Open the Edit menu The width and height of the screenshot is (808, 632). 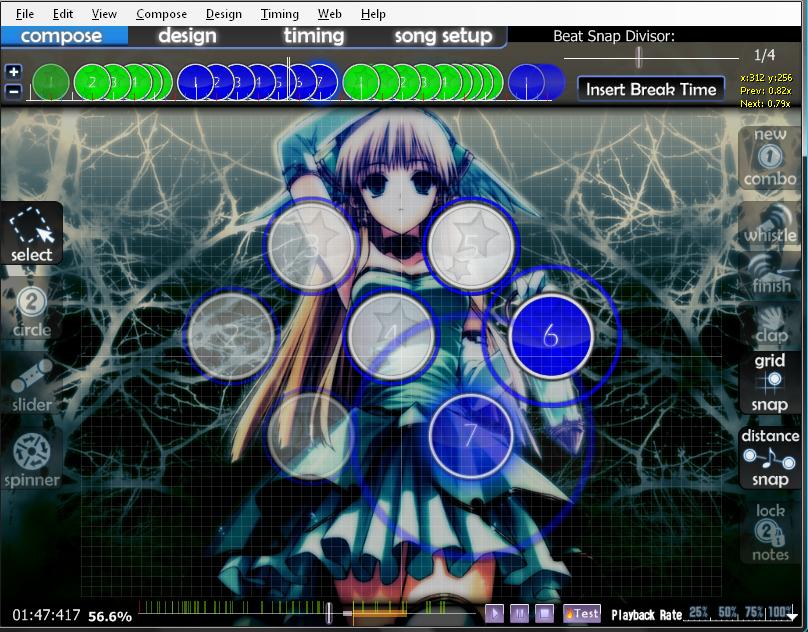(63, 14)
